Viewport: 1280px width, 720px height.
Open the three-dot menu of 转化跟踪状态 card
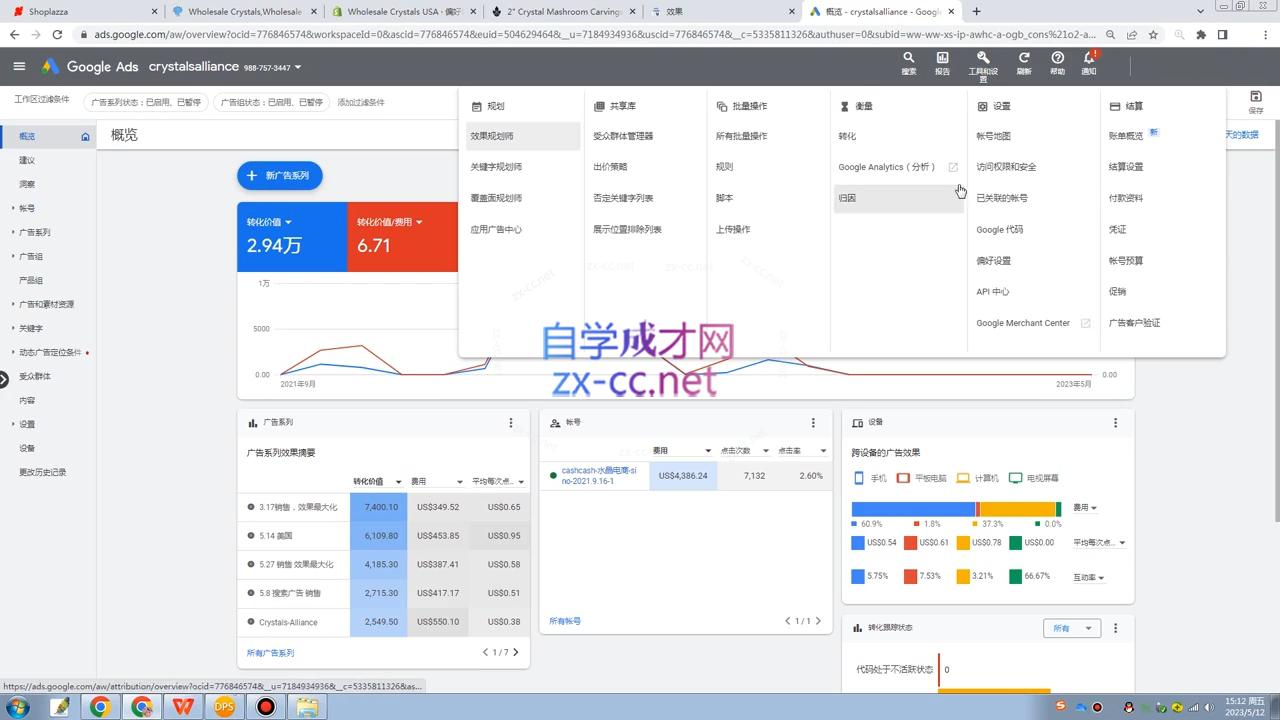pyautogui.click(x=1116, y=628)
